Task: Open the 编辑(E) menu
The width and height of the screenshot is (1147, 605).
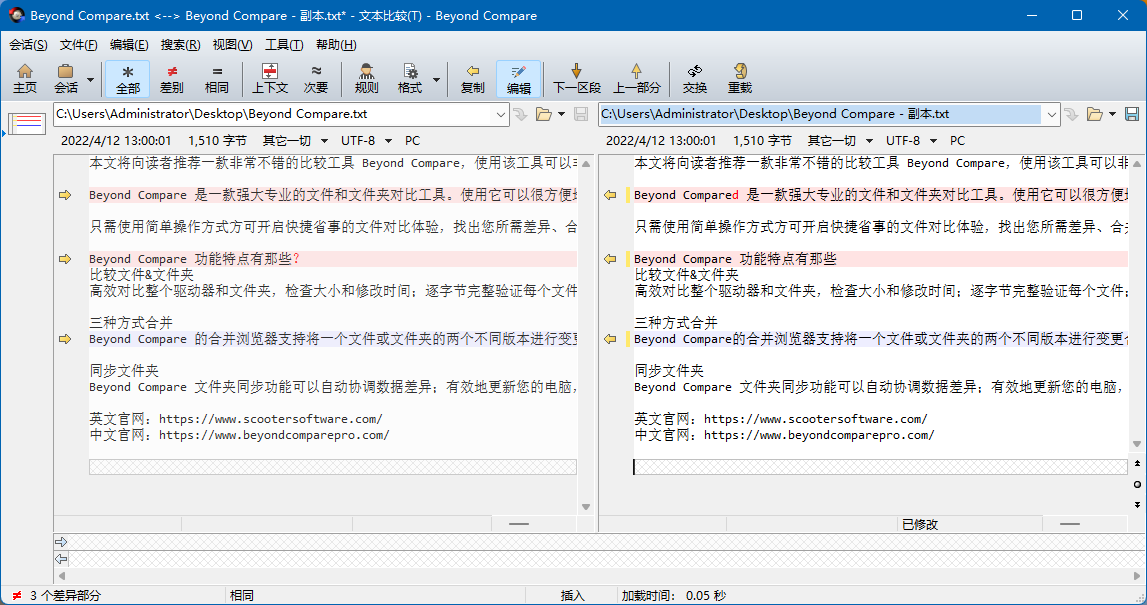Action: (129, 45)
